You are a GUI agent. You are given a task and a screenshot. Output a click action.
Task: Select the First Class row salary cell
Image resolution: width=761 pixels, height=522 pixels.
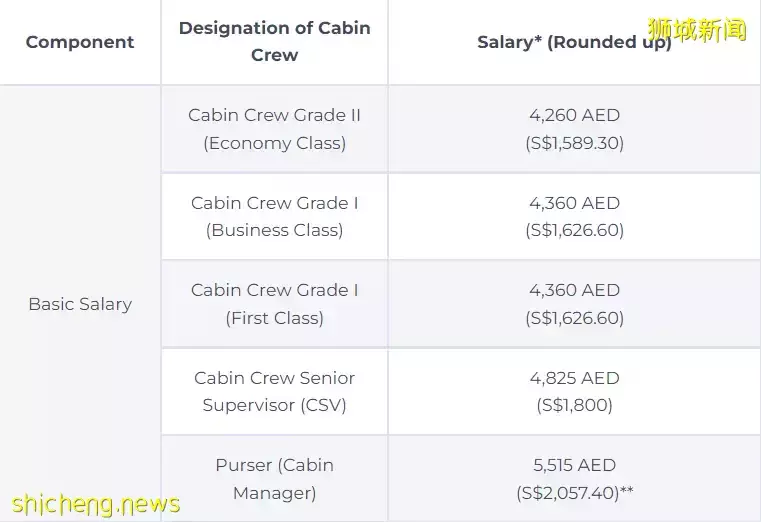coord(574,304)
